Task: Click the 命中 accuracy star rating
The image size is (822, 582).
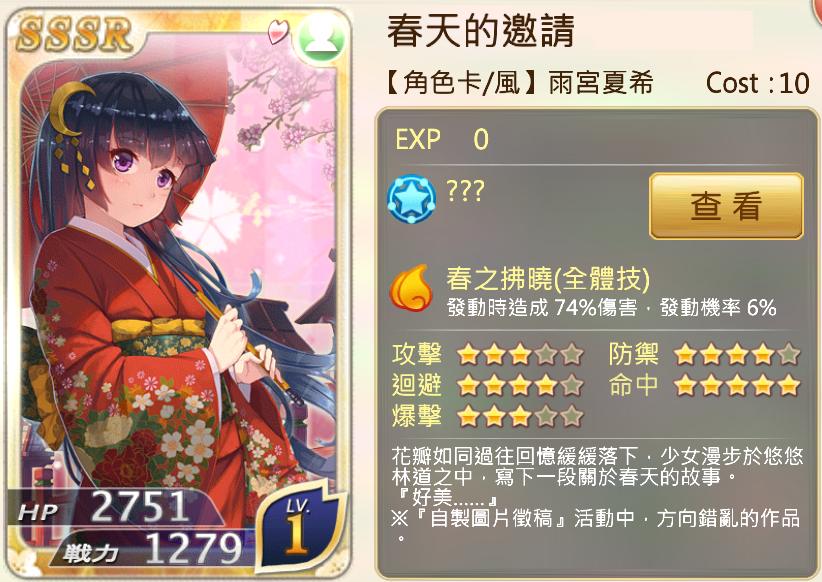Action: tap(737, 386)
